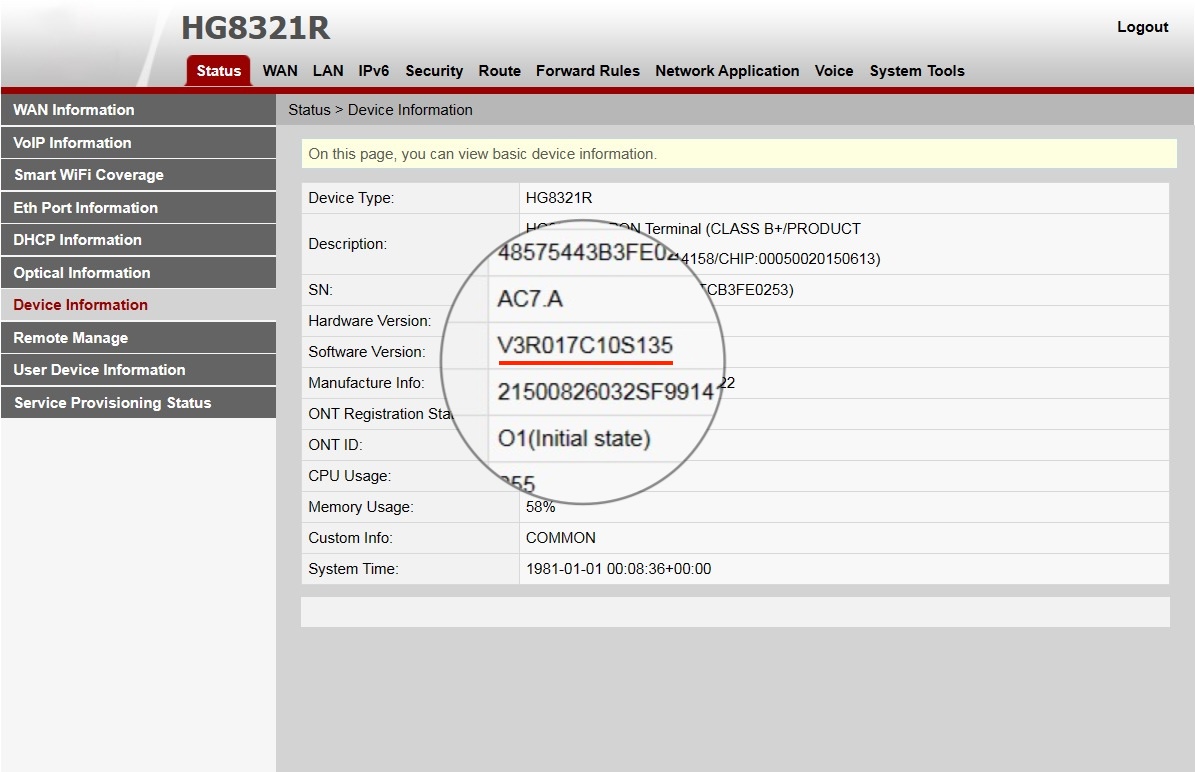
Task: Click the Logout link
Action: pyautogui.click(x=1142, y=27)
